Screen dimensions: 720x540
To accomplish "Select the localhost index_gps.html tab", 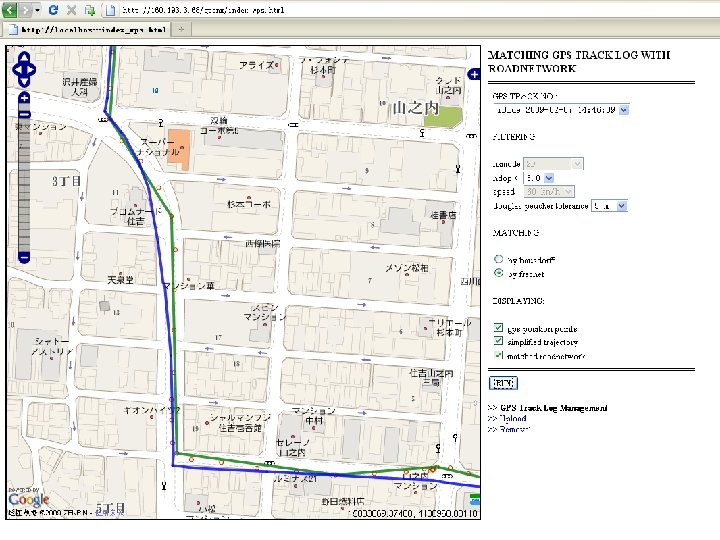I will 87,30.
